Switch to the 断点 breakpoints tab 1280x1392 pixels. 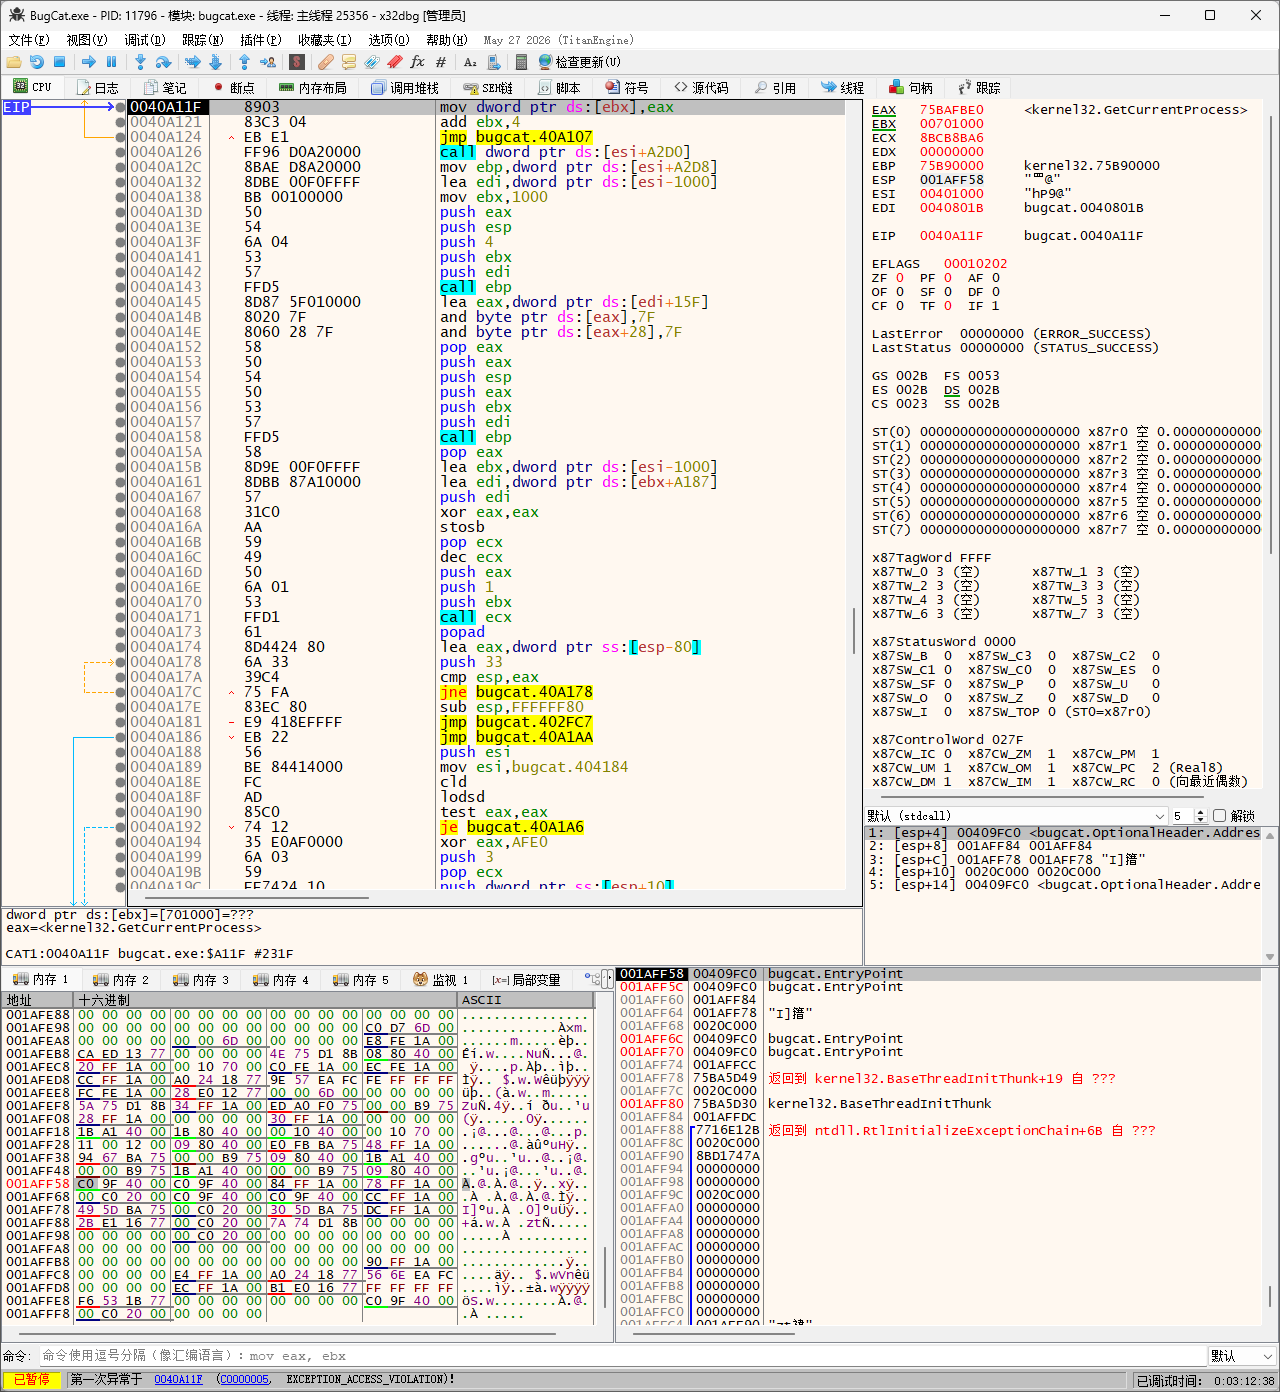[234, 88]
